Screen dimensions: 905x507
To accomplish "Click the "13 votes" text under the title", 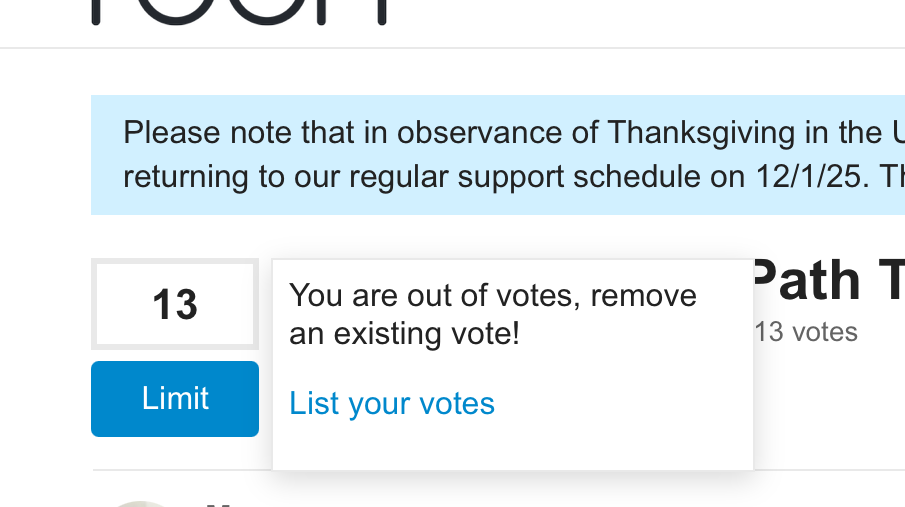I will [x=806, y=332].
